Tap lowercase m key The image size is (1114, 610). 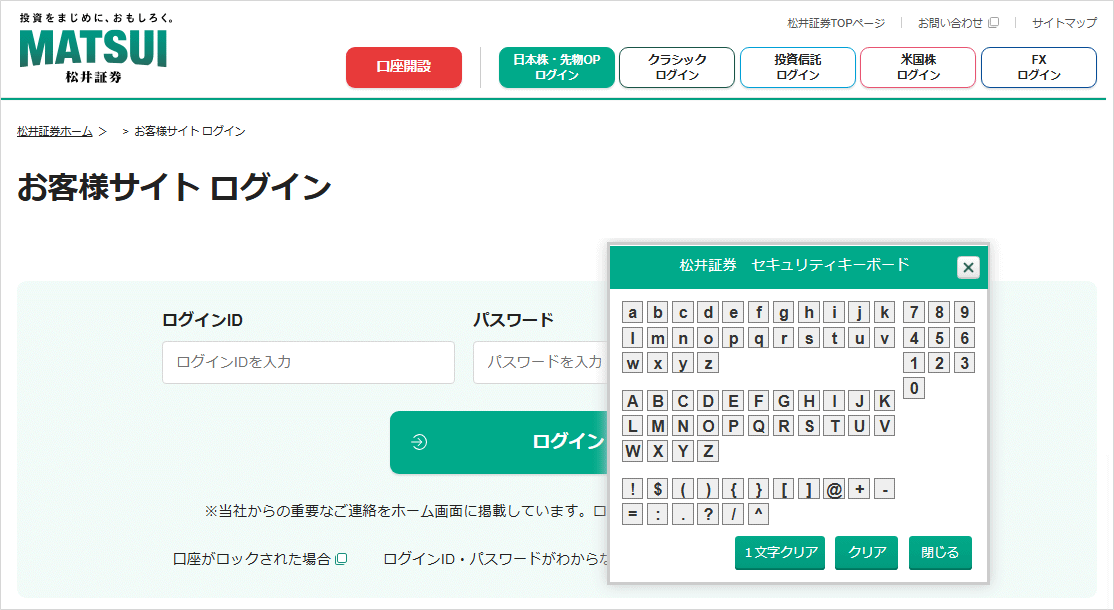point(658,338)
